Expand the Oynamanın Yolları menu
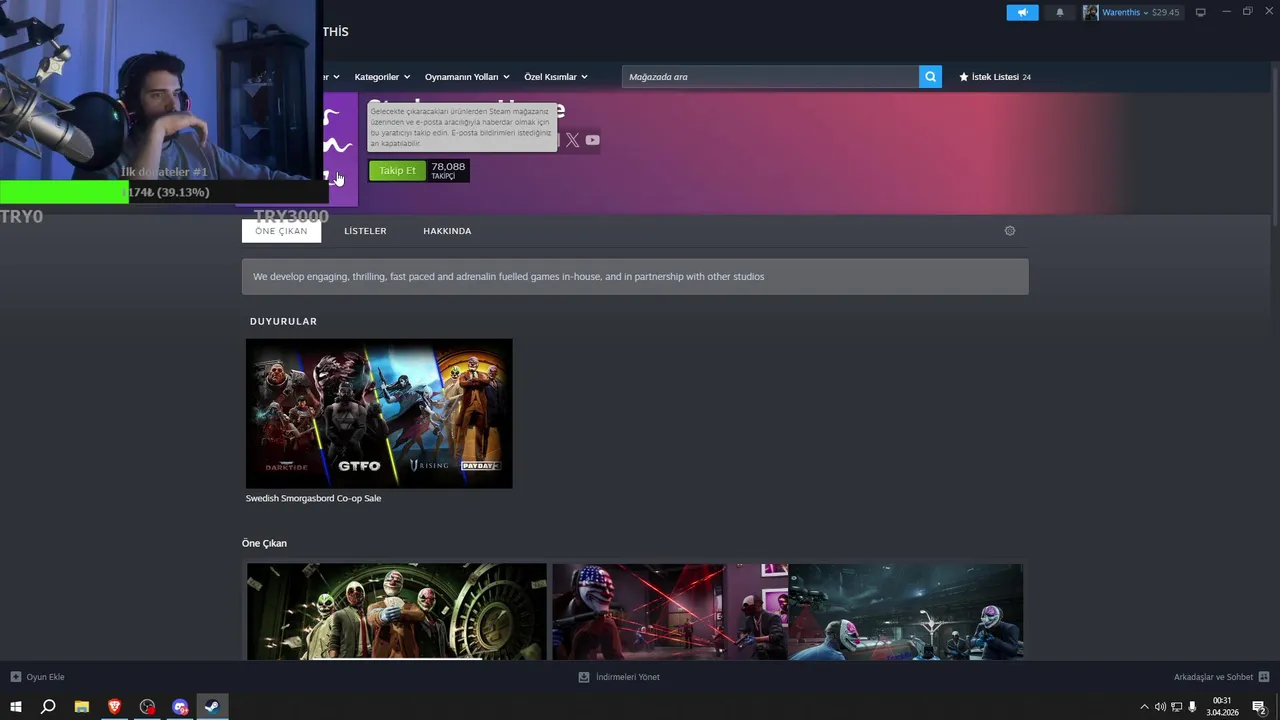The image size is (1280, 720). tap(467, 77)
